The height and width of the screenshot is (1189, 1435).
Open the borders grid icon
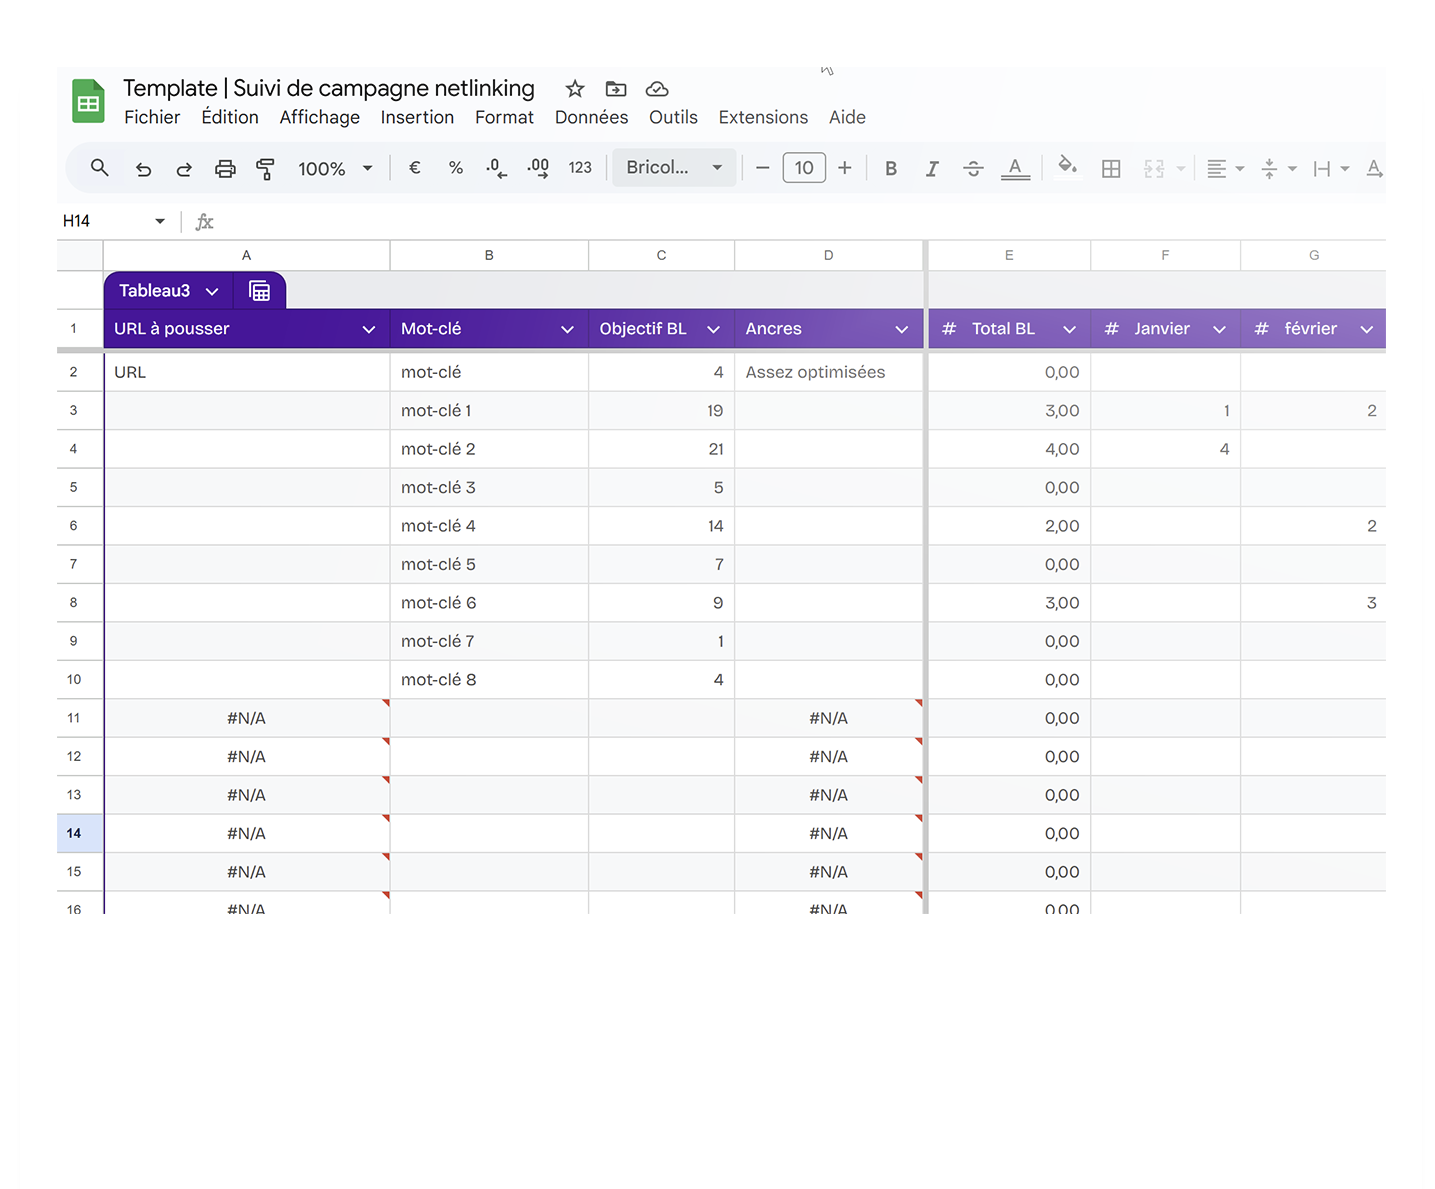pyautogui.click(x=1110, y=169)
